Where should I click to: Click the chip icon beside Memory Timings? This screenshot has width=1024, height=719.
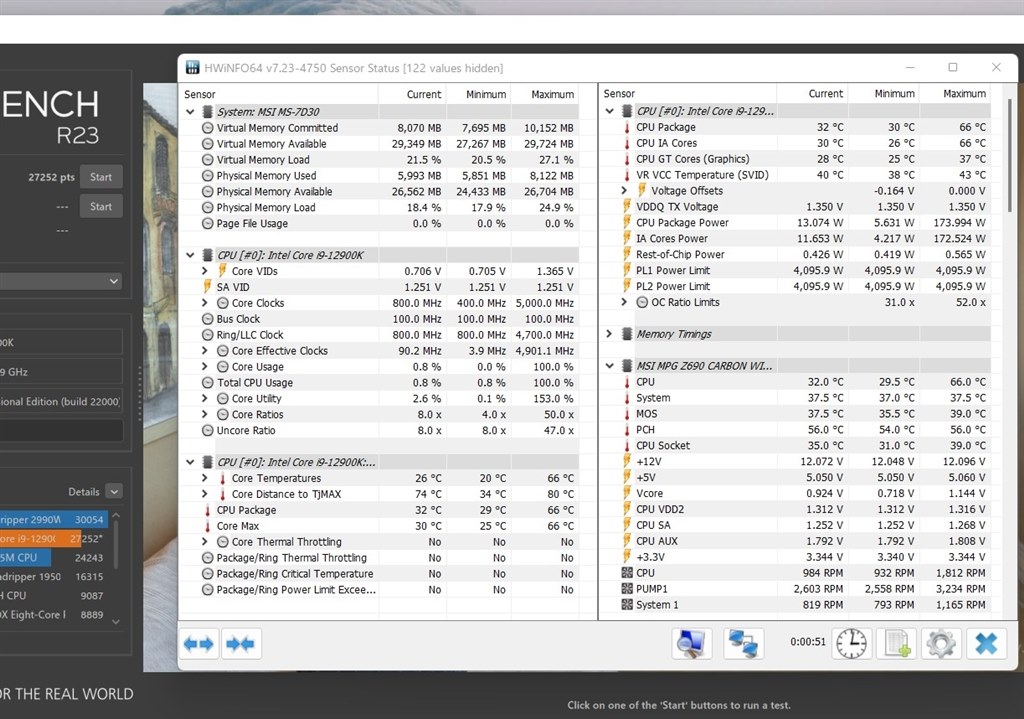pos(626,334)
